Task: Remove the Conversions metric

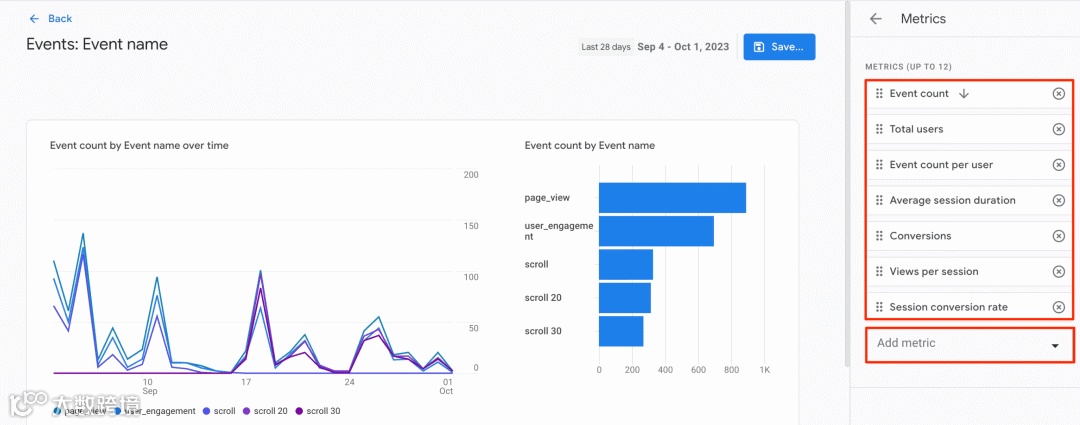Action: (1059, 236)
